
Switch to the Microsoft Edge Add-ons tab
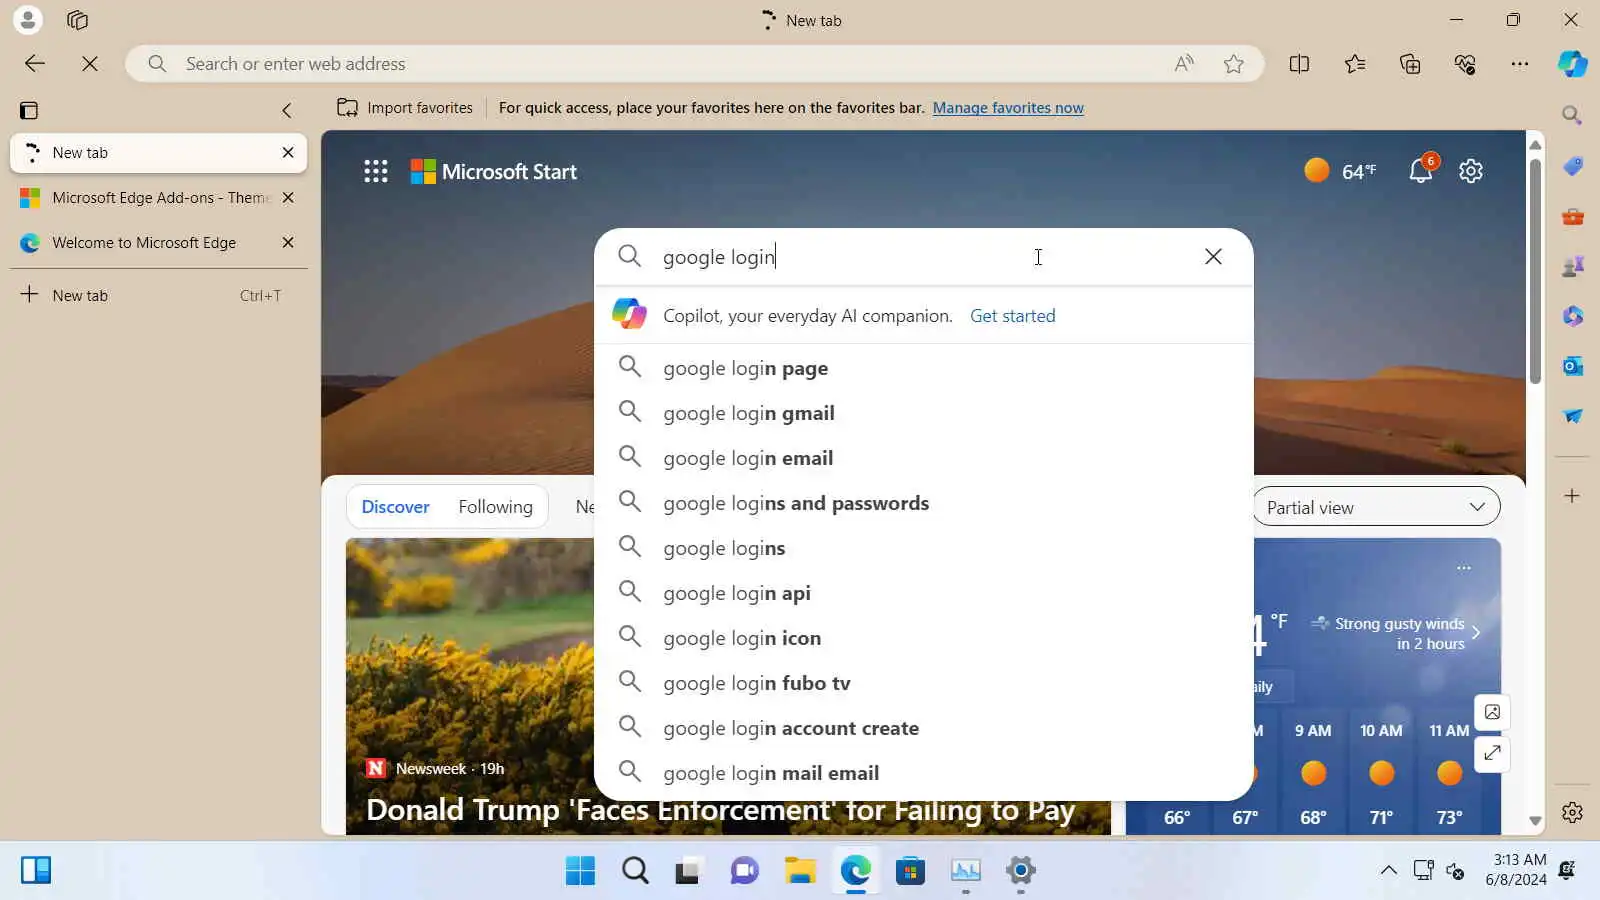(x=159, y=198)
